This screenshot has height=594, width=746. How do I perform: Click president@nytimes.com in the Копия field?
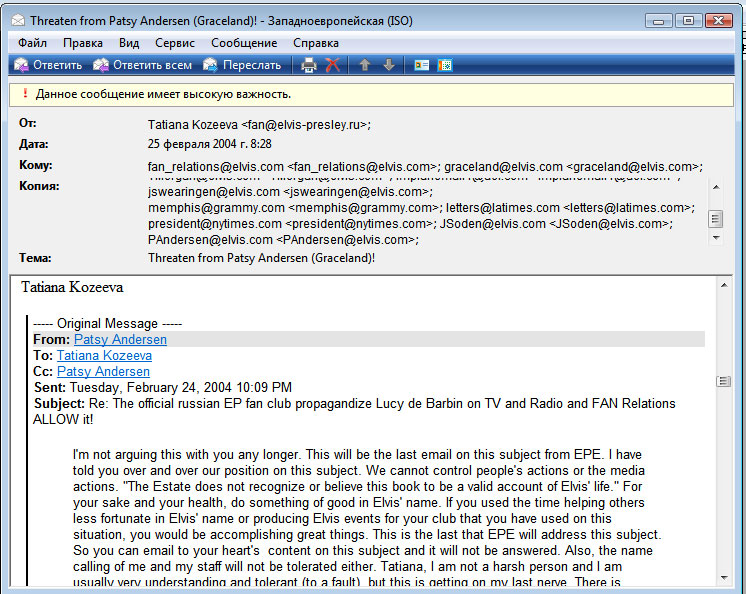click(x=292, y=224)
